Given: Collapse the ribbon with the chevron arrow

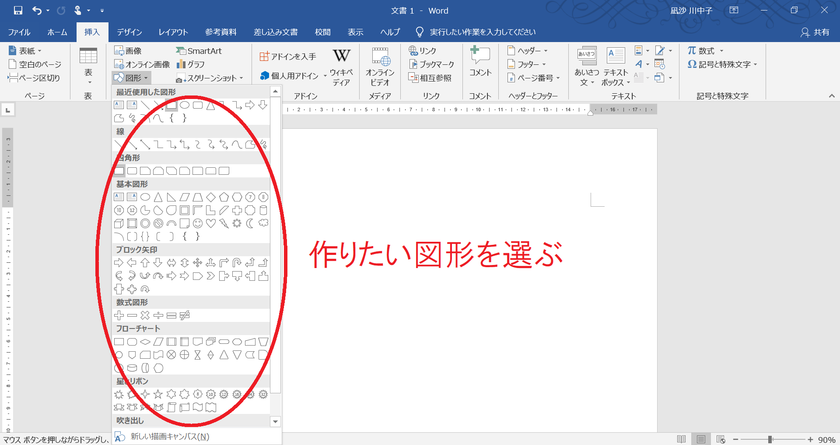Looking at the screenshot, I should tap(831, 96).
